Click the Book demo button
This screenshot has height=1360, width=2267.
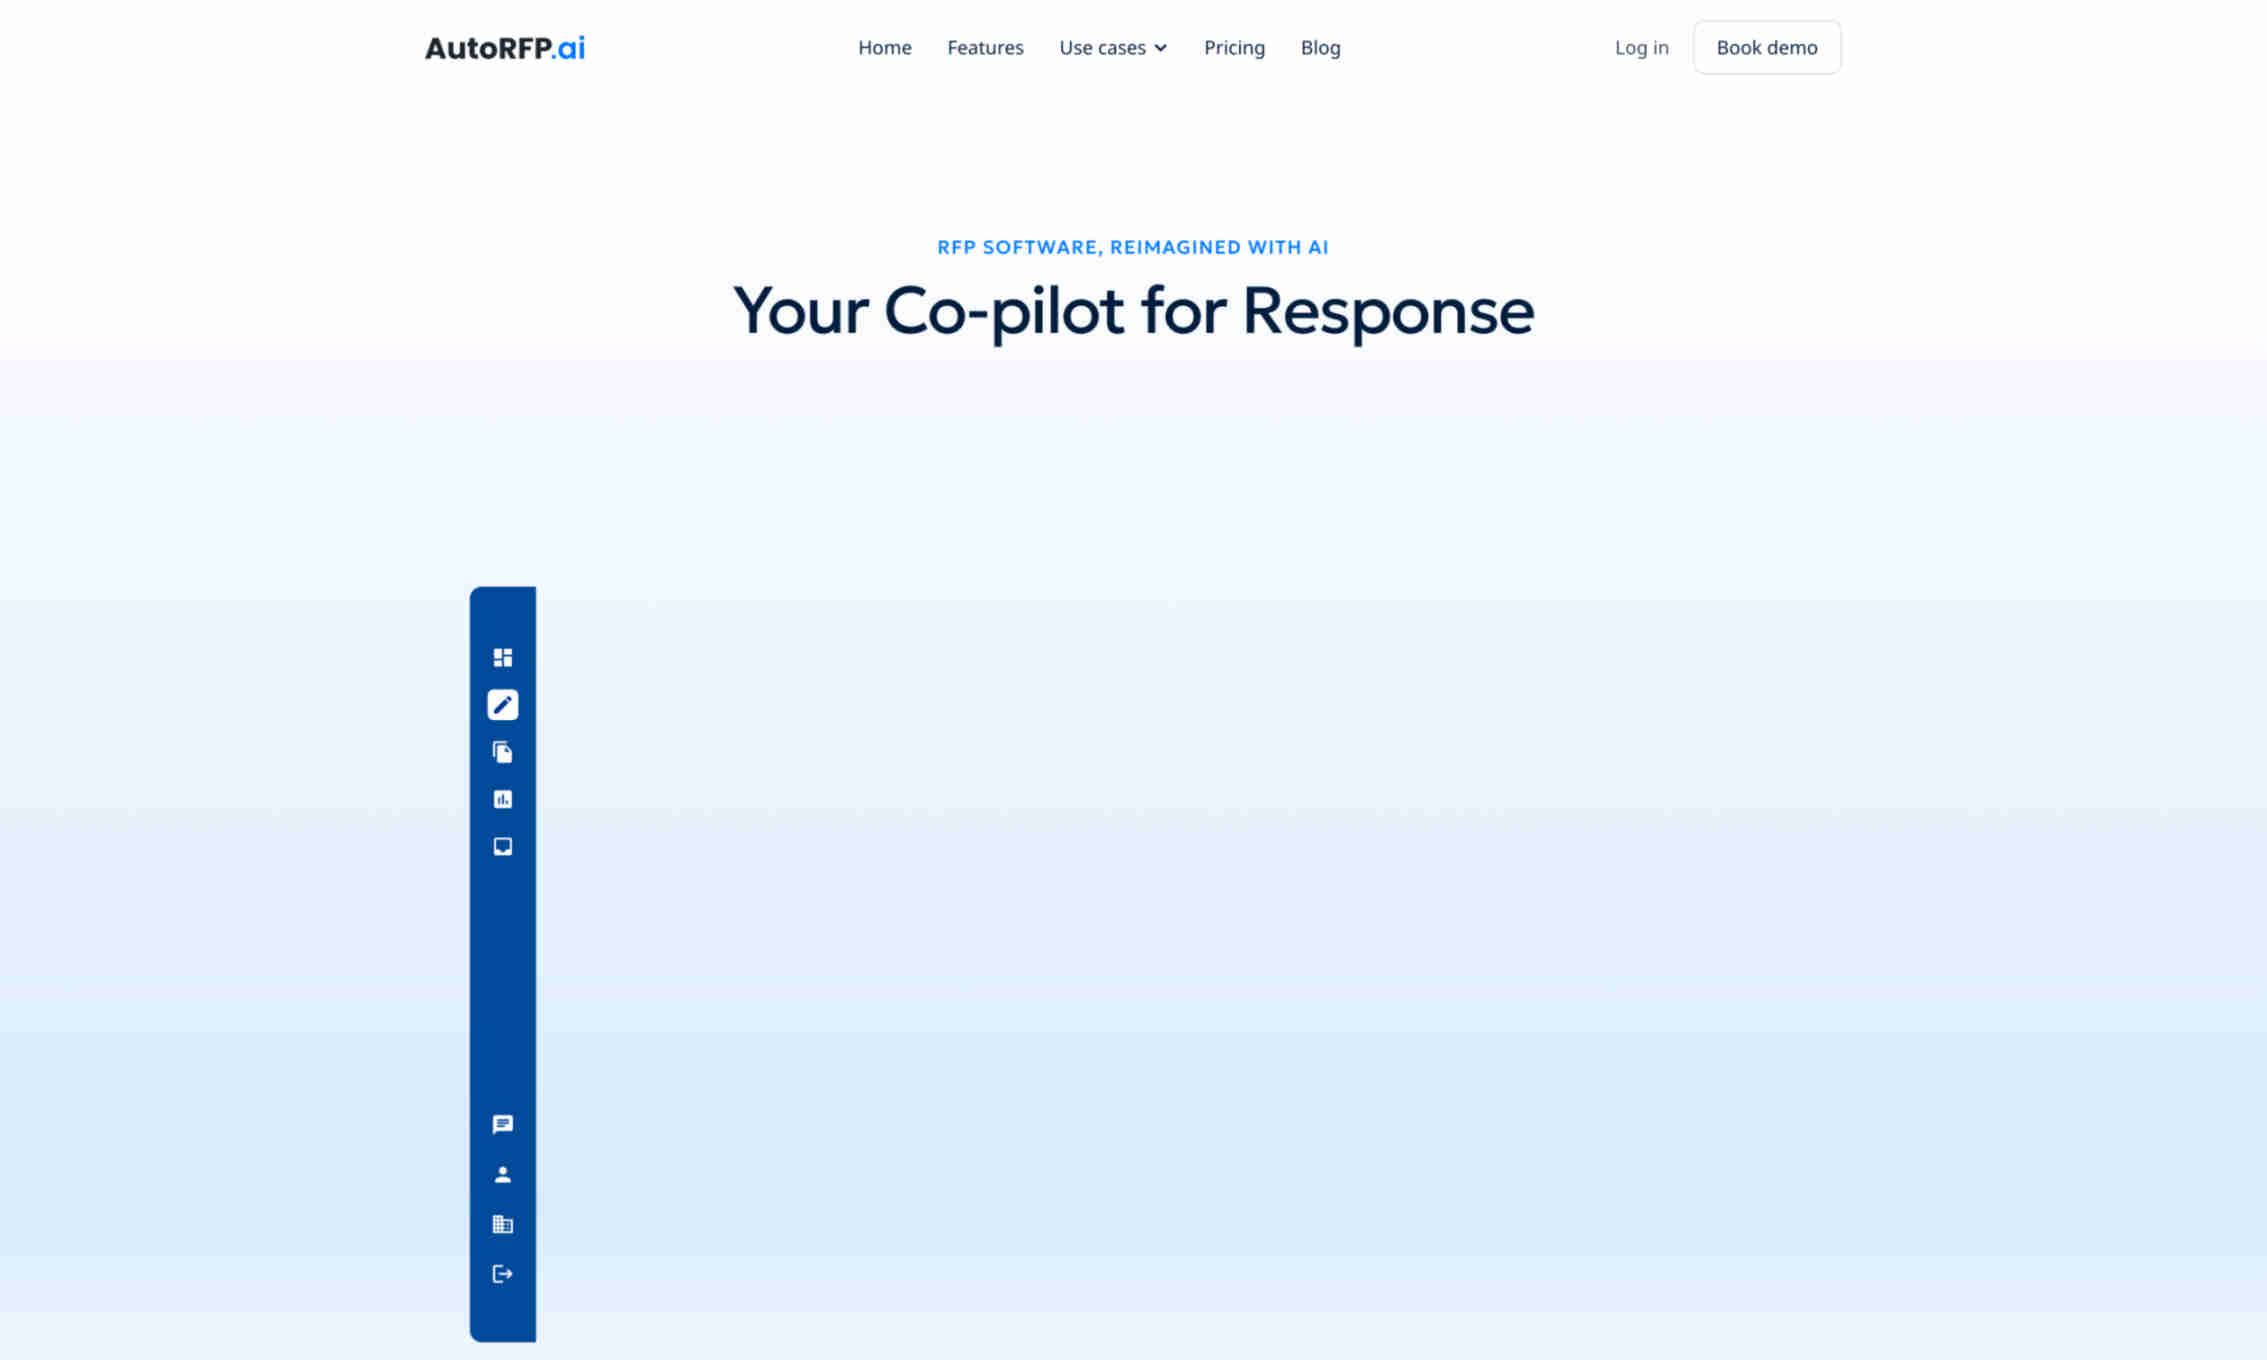pos(1765,47)
